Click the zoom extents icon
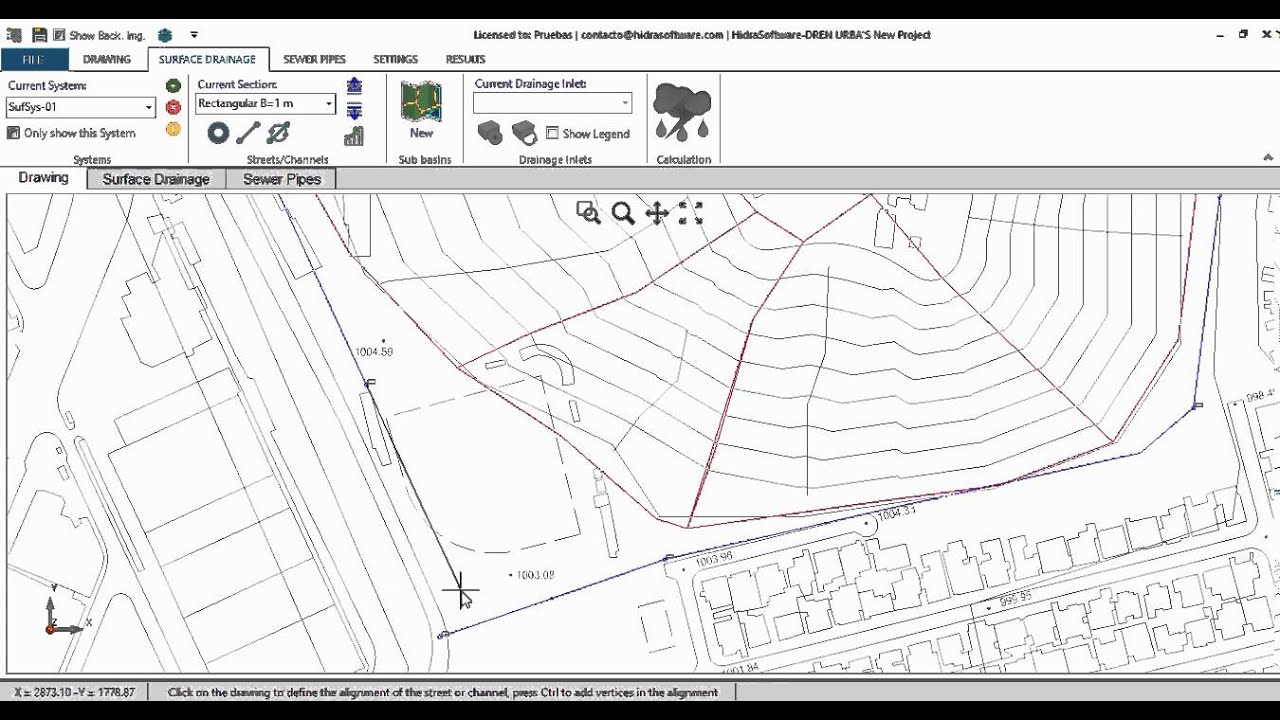This screenshot has height=720, width=1280. click(691, 212)
